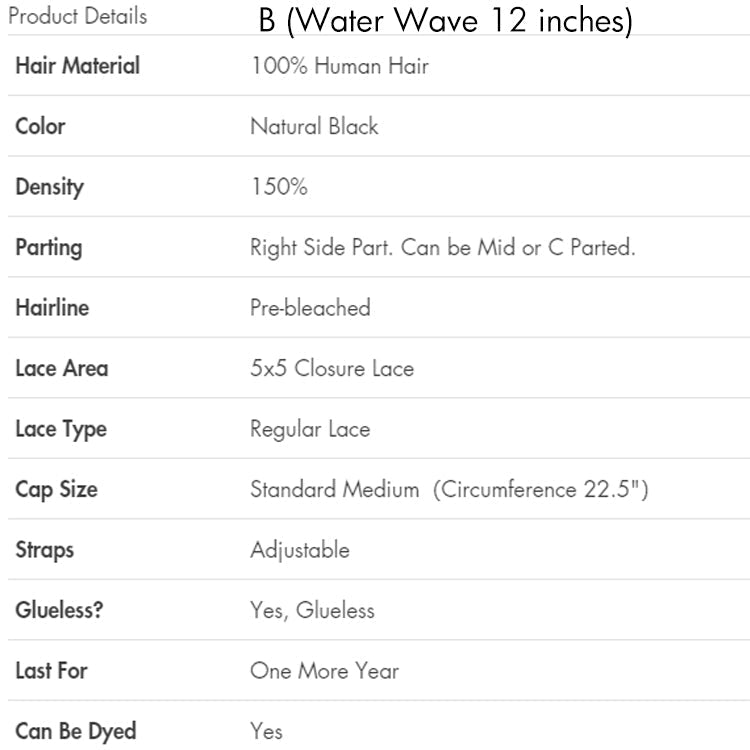Select the 100% Human Hair value

pyautogui.click(x=340, y=66)
